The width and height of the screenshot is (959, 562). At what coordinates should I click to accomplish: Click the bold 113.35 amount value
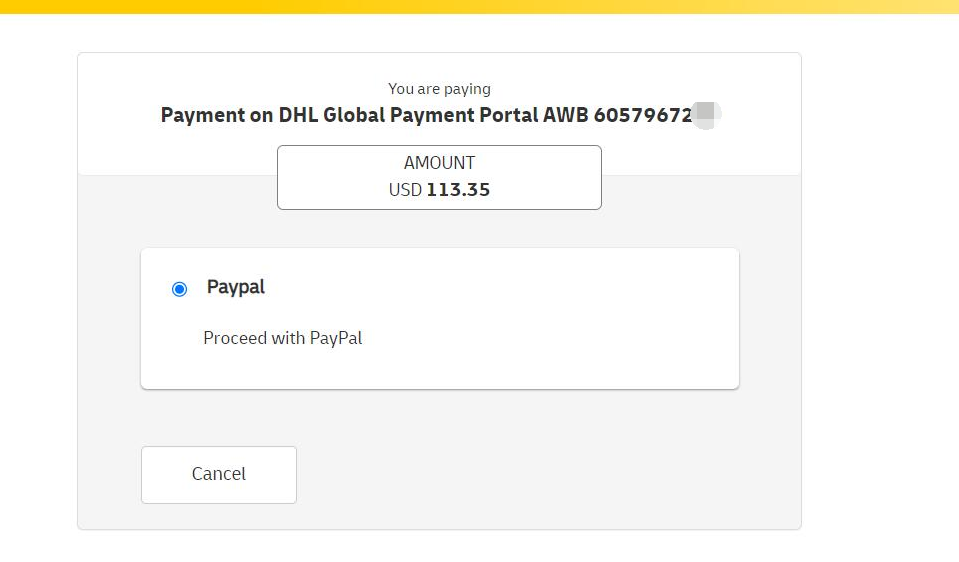(458, 190)
